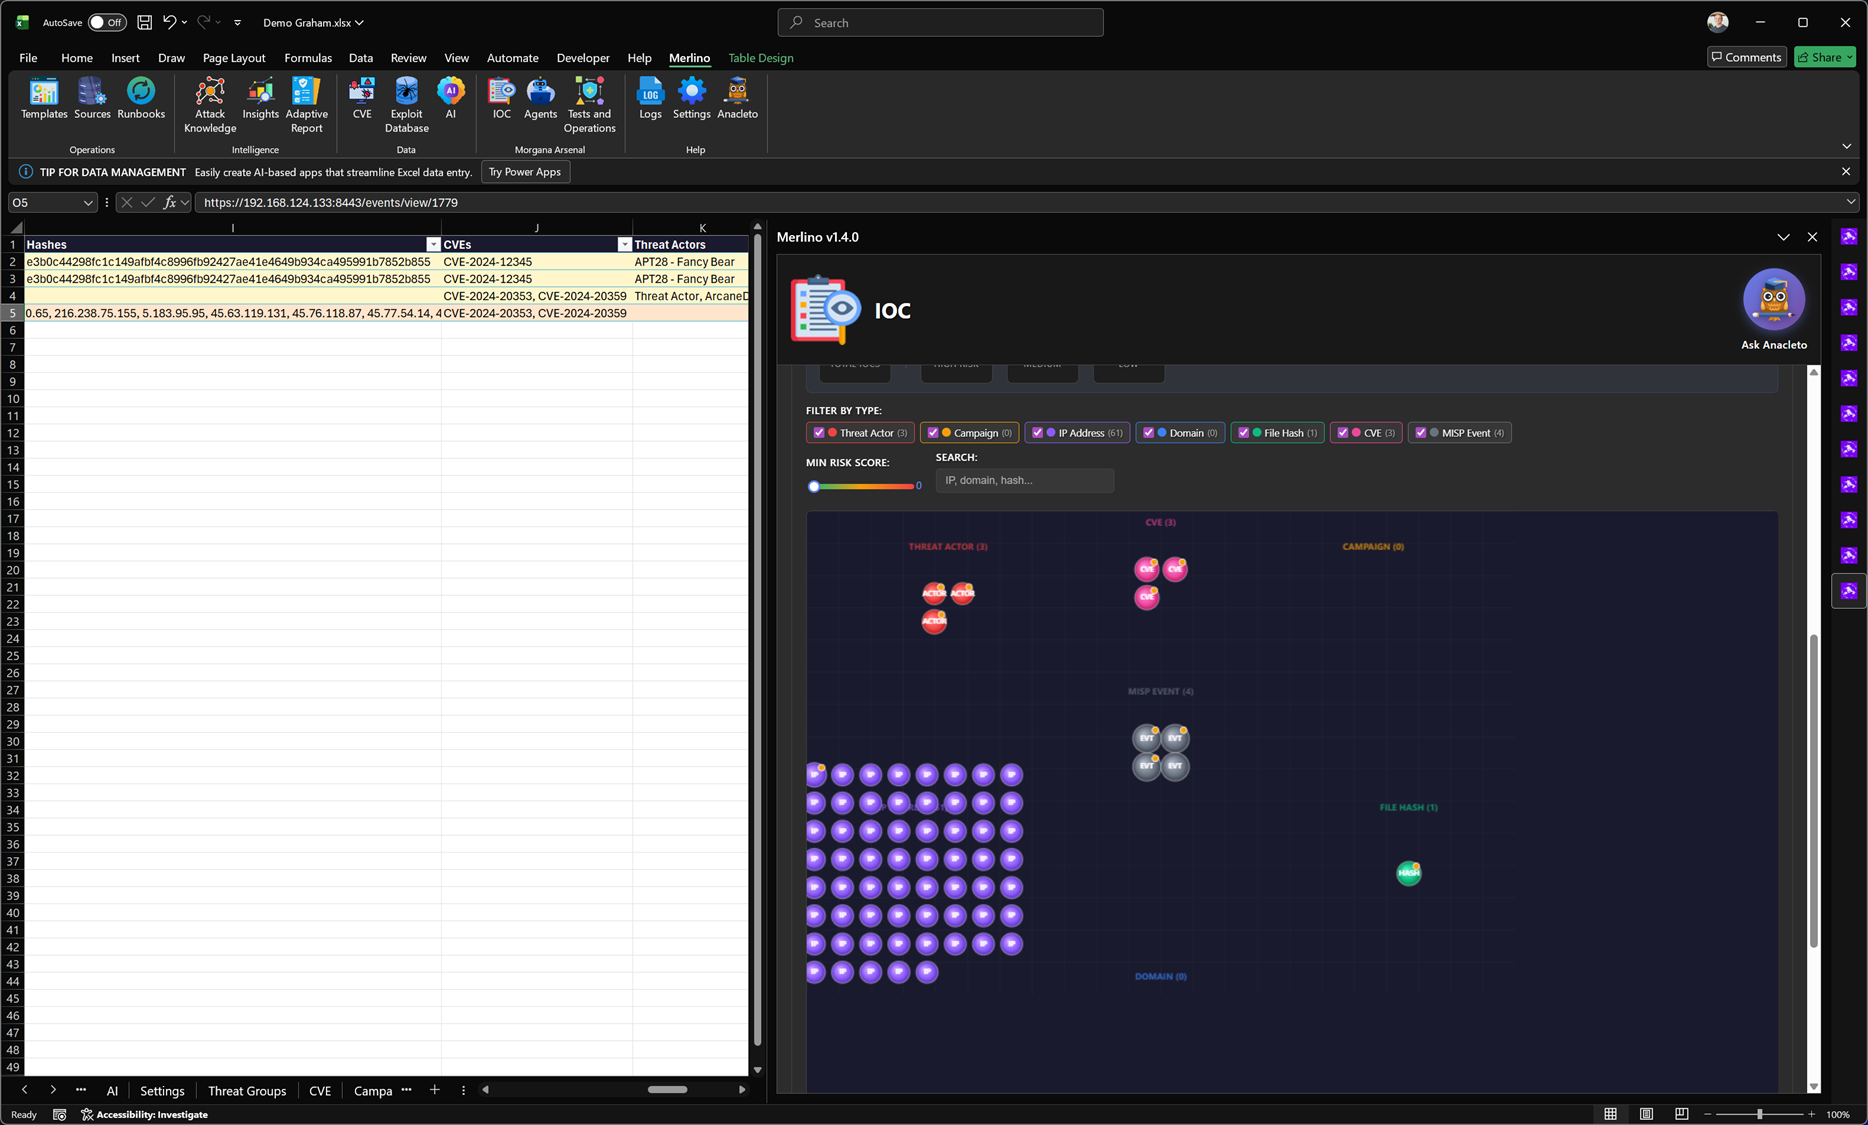Open the Logs viewer

[650, 99]
